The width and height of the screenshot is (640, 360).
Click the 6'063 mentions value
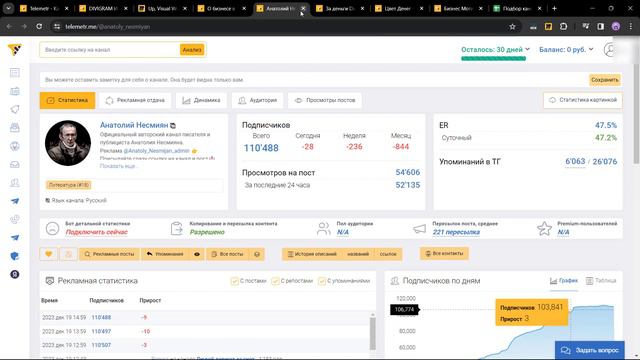pyautogui.click(x=575, y=162)
